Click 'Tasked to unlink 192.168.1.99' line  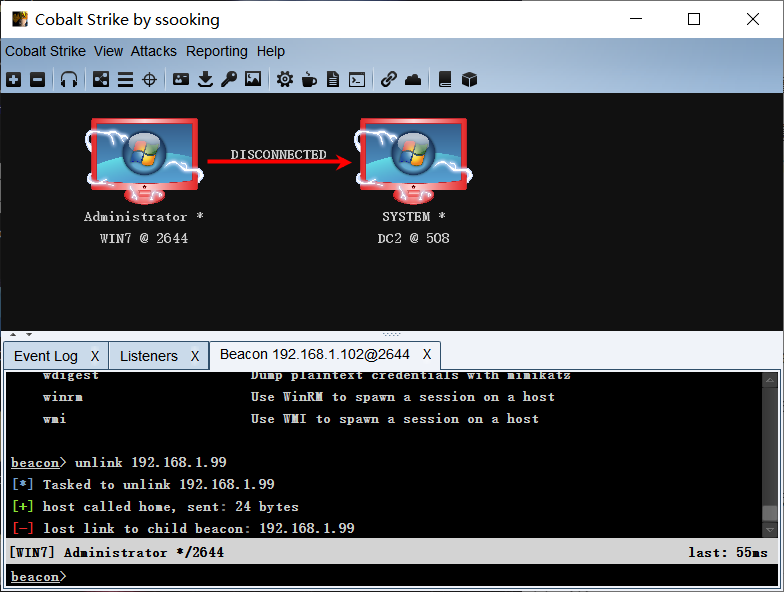click(144, 484)
